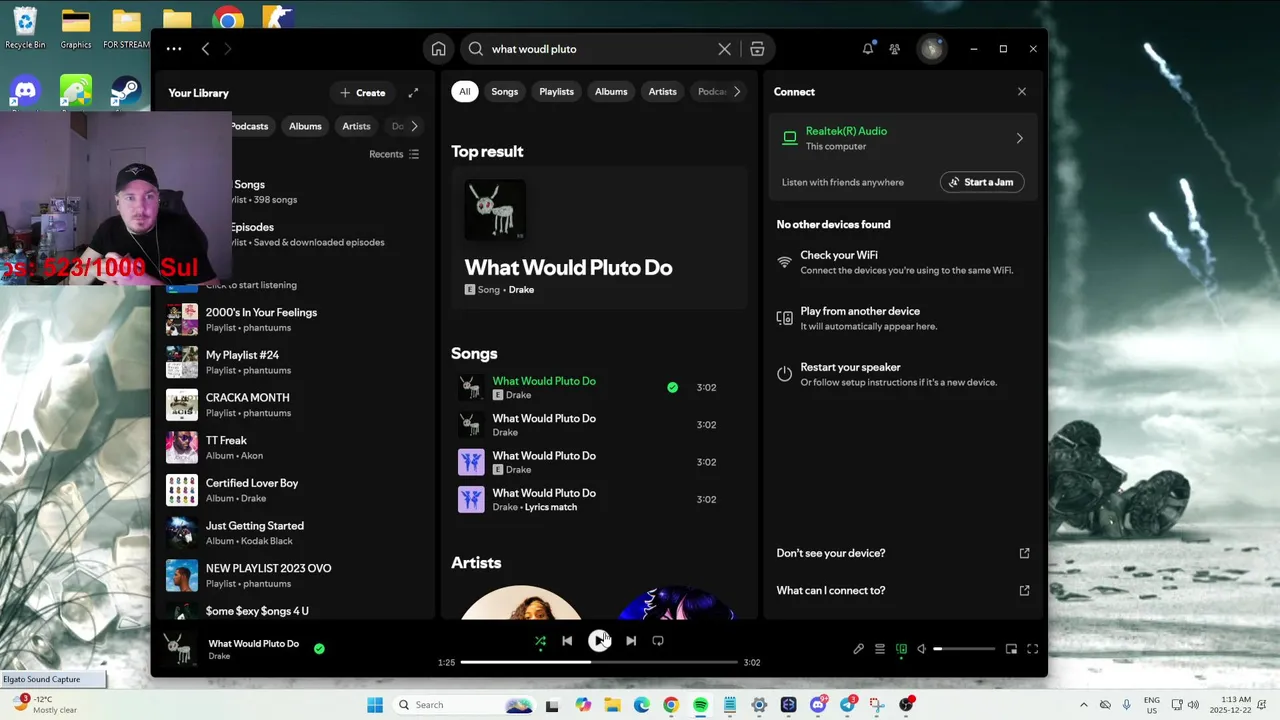Viewport: 1280px width, 720px height.
Task: Clear the search field with the X
Action: (725, 49)
